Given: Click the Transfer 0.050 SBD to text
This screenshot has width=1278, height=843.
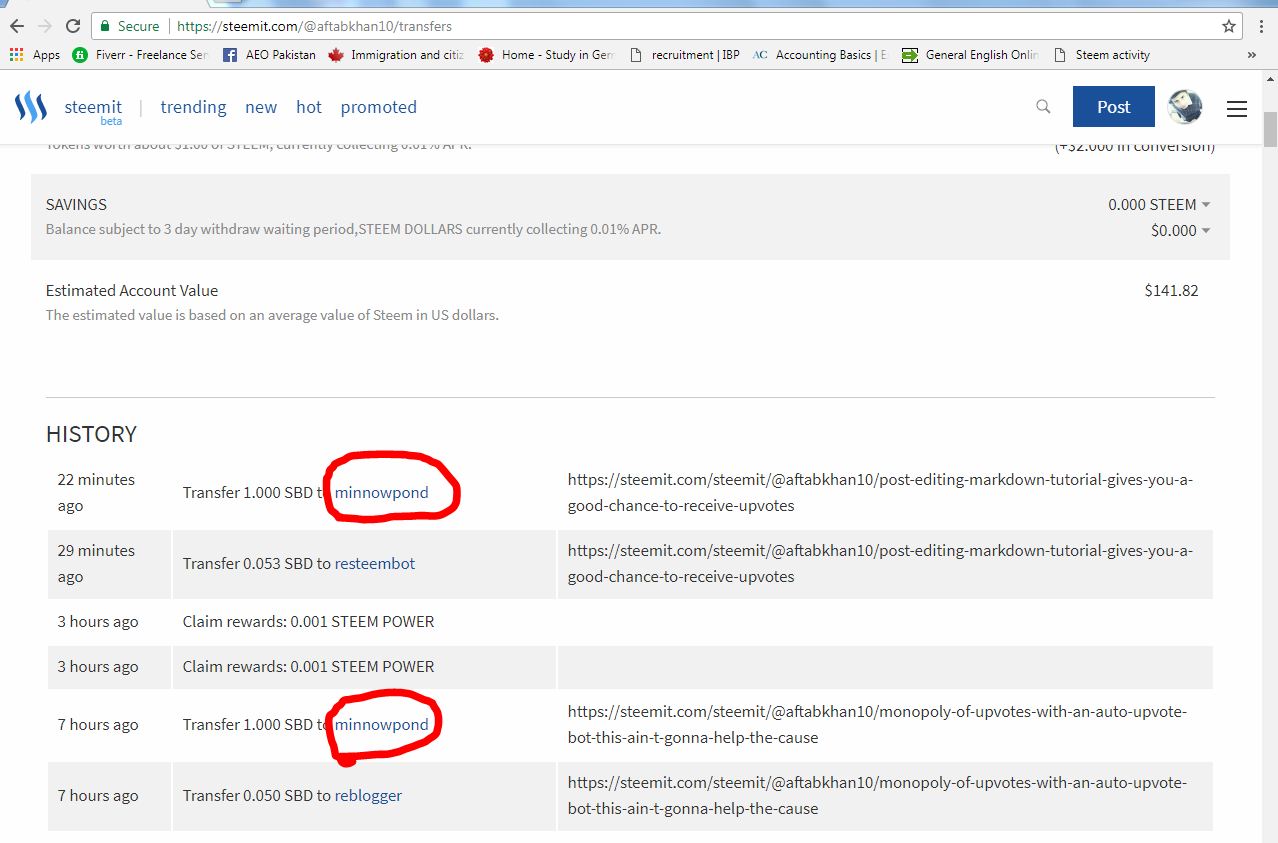Looking at the screenshot, I should (x=257, y=795).
